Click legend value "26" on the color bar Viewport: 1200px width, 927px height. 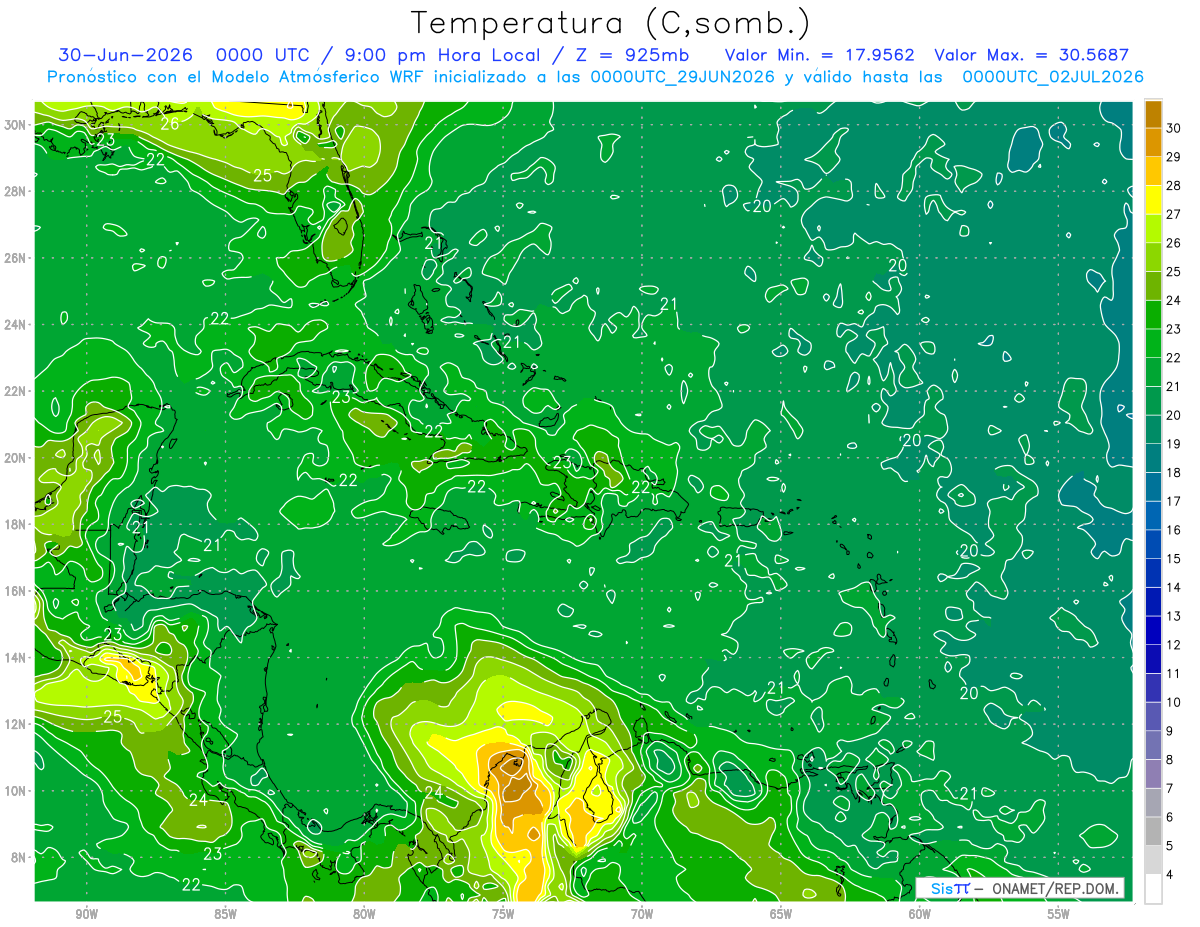tap(1174, 243)
